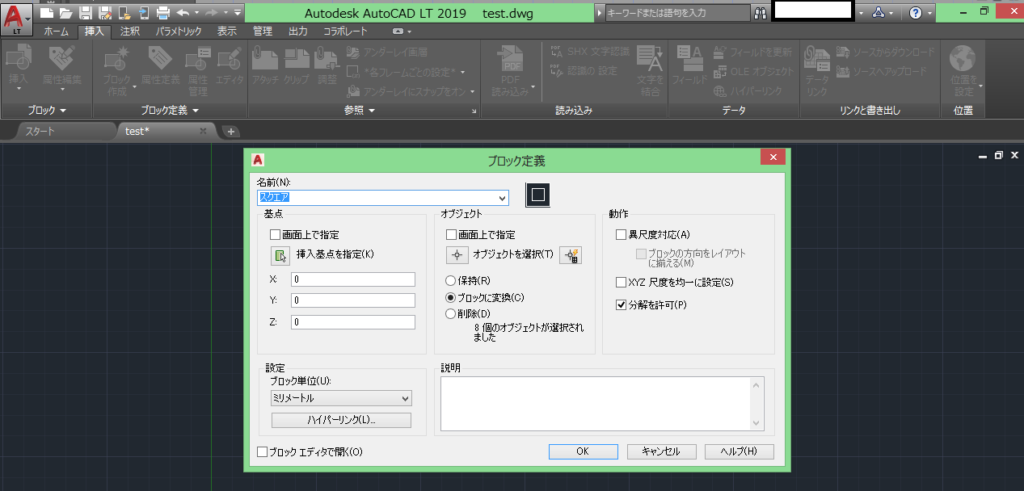This screenshot has height=491, width=1024.
Task: Undo the last action
Action: click(184, 12)
